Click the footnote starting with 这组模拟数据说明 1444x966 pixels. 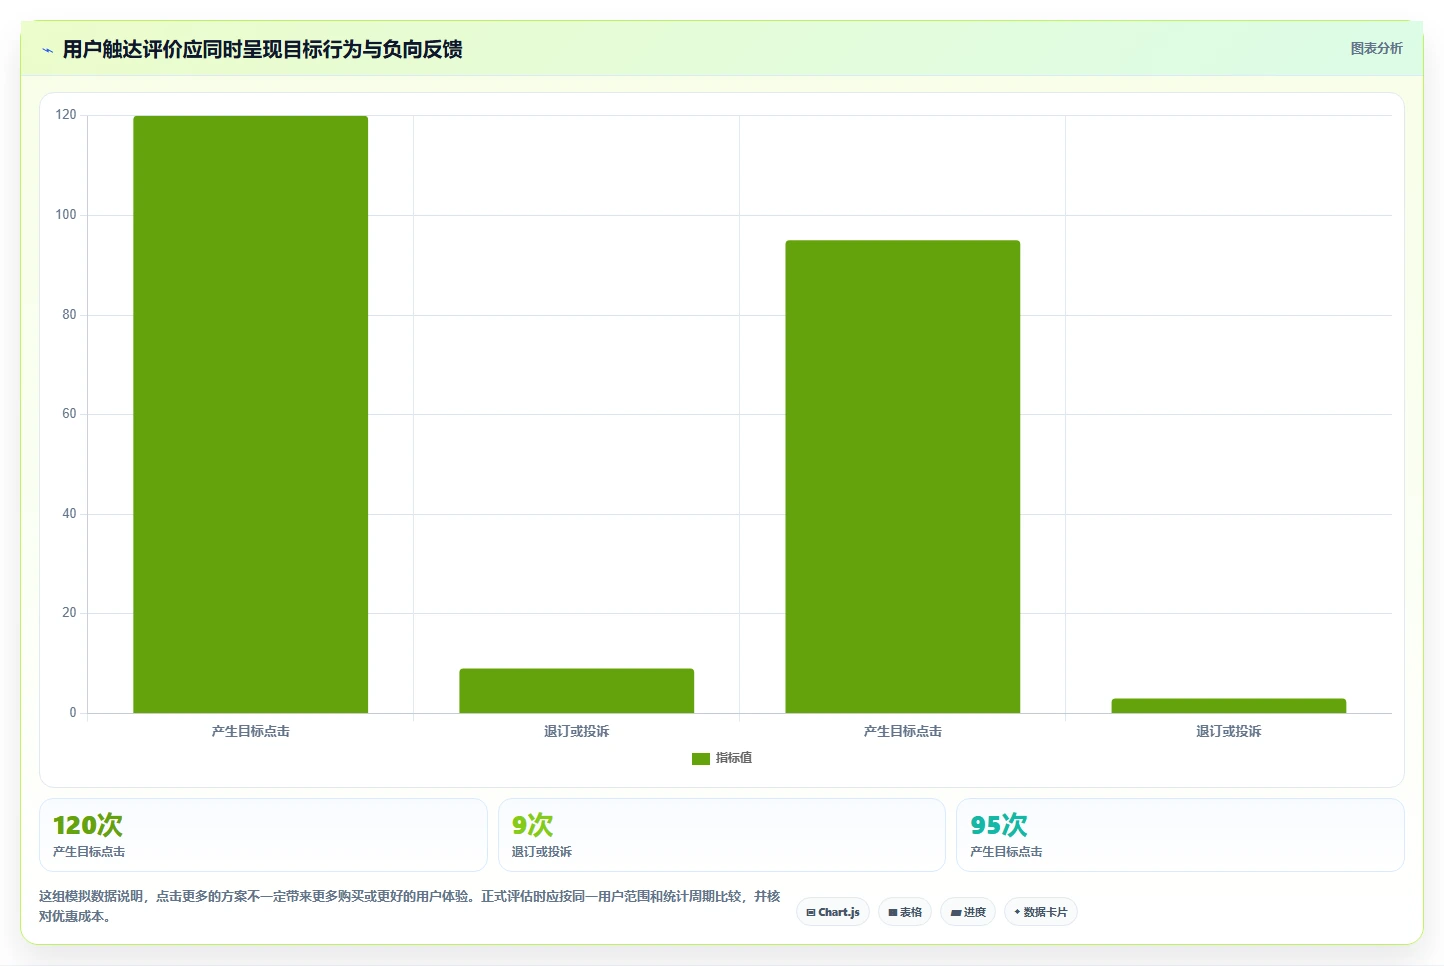coord(410,906)
